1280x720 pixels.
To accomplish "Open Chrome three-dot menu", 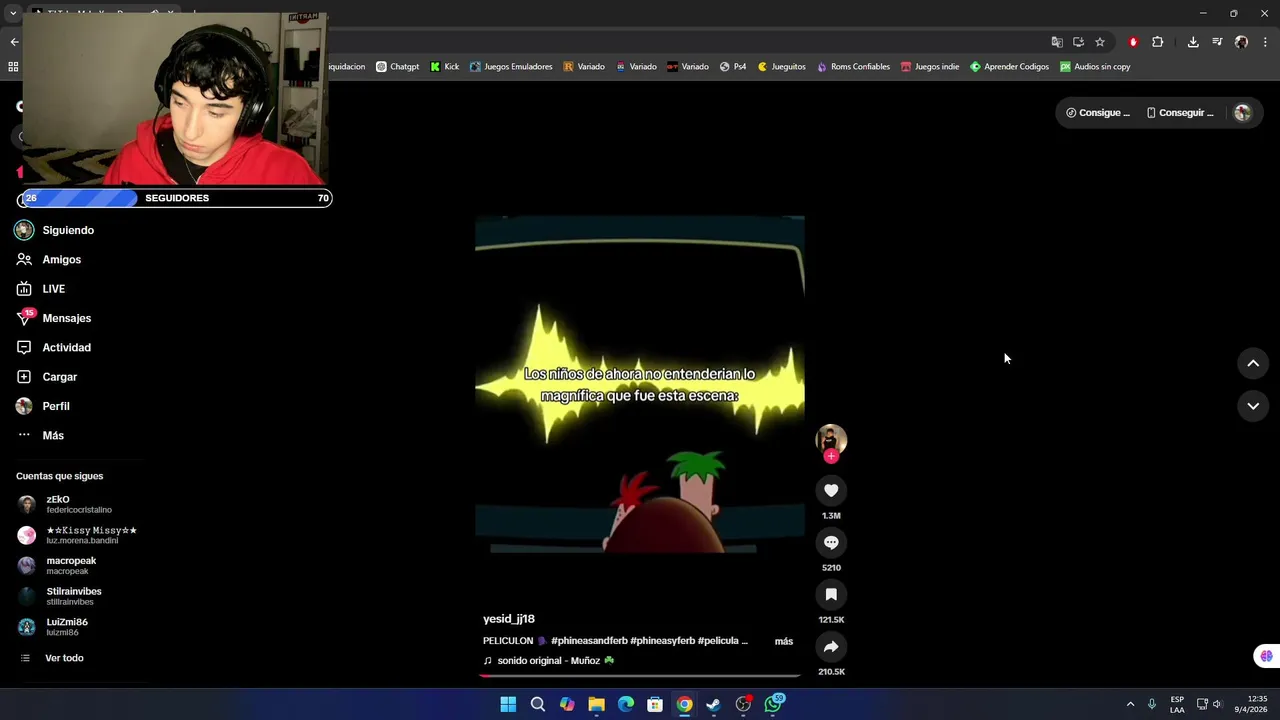I will [1265, 42].
